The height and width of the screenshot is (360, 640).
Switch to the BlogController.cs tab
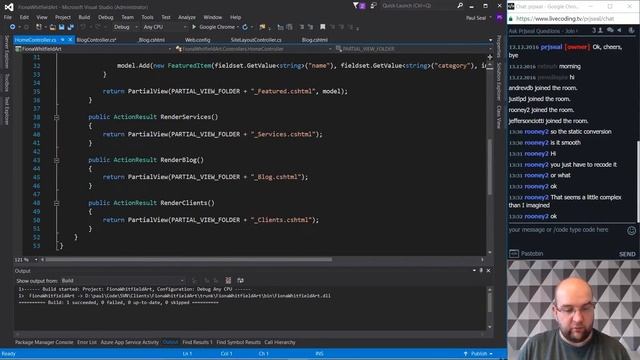pyautogui.click(x=96, y=40)
